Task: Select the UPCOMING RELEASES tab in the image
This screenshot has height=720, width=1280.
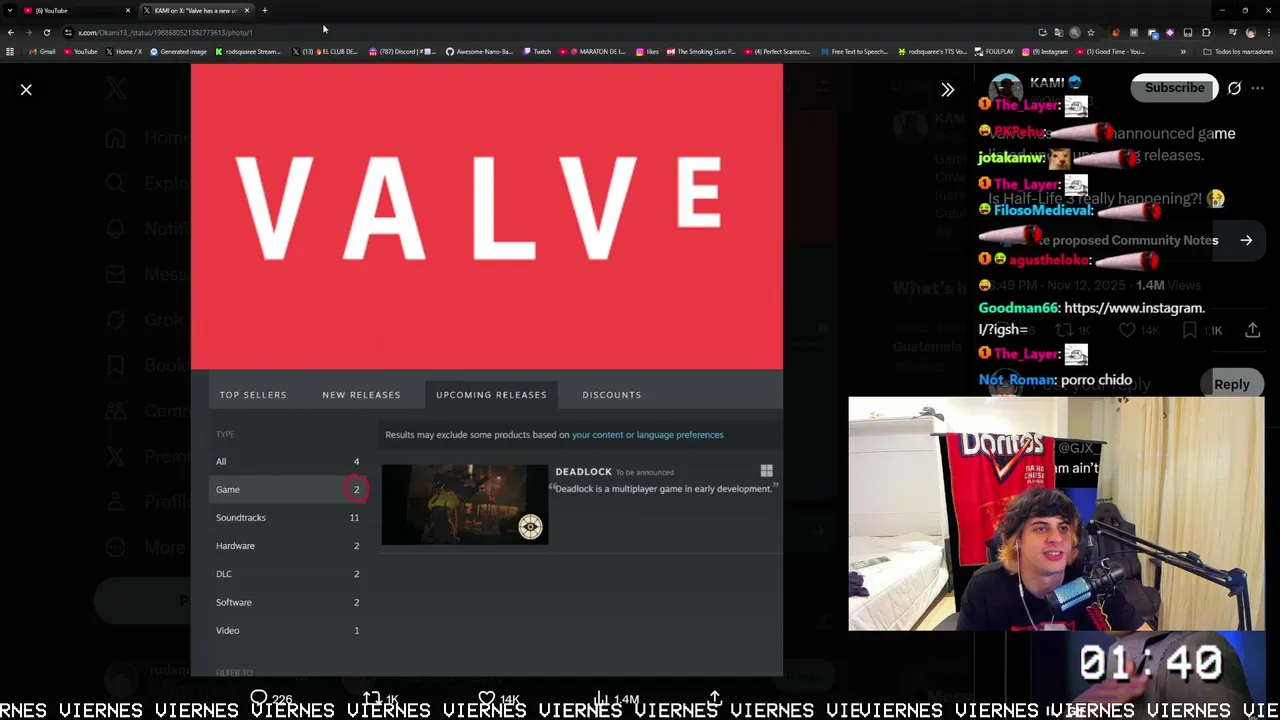Action: [491, 395]
